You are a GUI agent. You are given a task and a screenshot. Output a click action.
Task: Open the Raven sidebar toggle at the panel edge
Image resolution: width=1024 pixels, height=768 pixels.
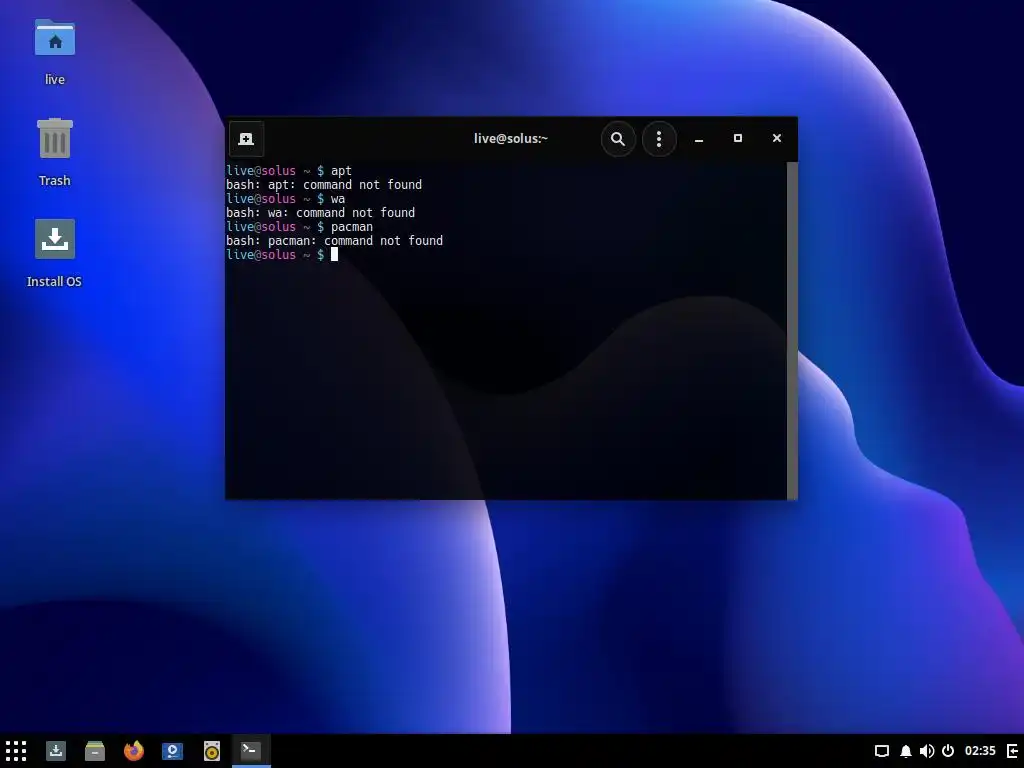1013,751
